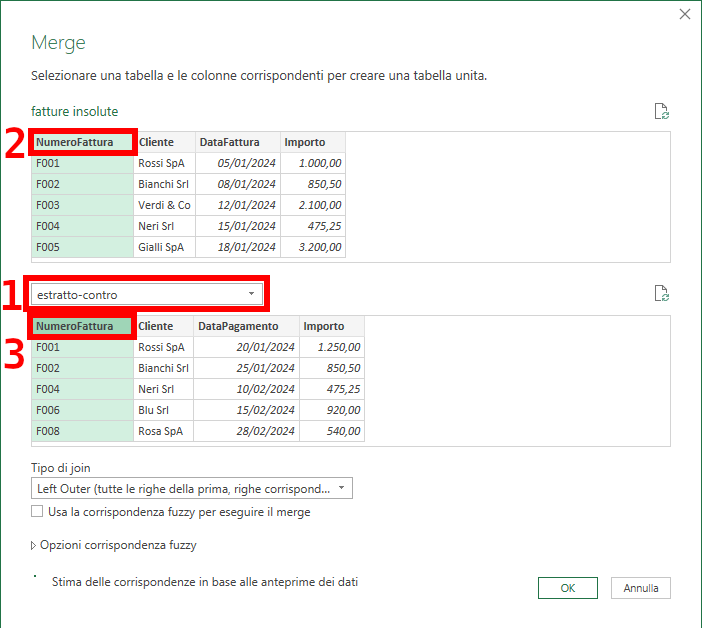Select Cliente column in estratto-contro table
The width and height of the screenshot is (702, 628).
163,326
